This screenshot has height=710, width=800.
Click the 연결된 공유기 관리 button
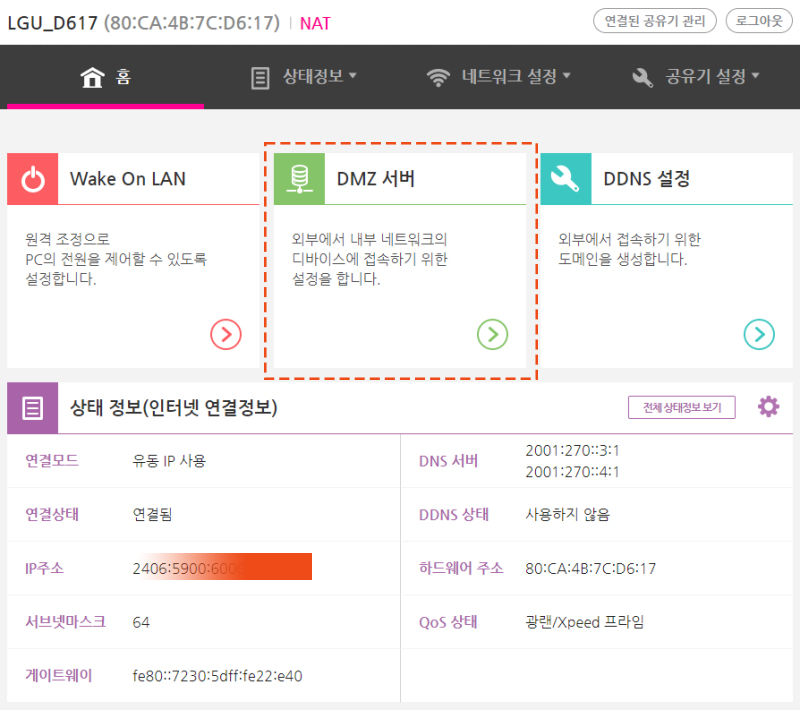point(655,21)
